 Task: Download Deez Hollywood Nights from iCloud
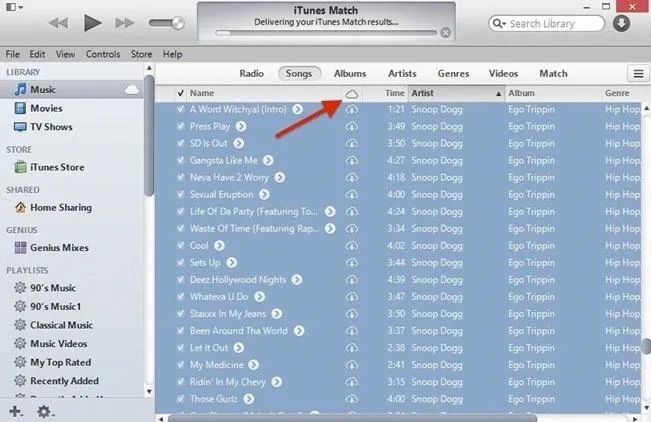[352, 280]
